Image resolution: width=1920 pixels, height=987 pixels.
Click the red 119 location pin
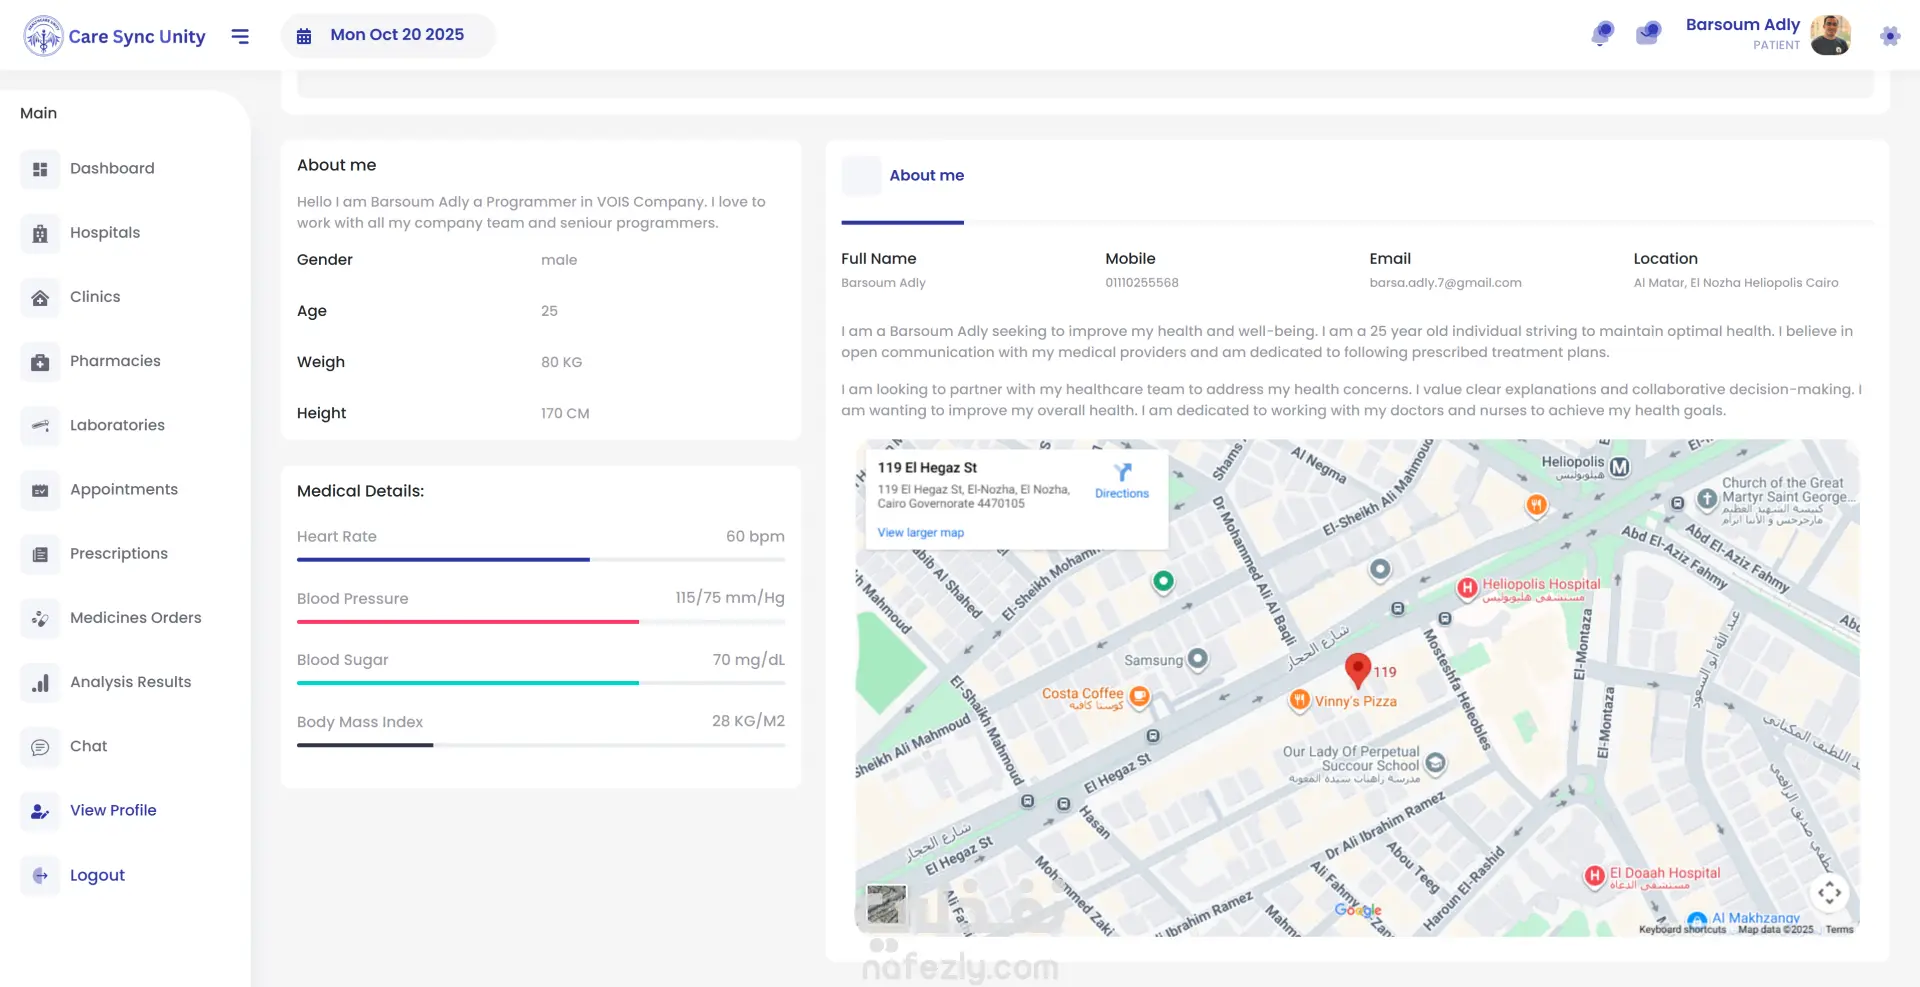1357,670
